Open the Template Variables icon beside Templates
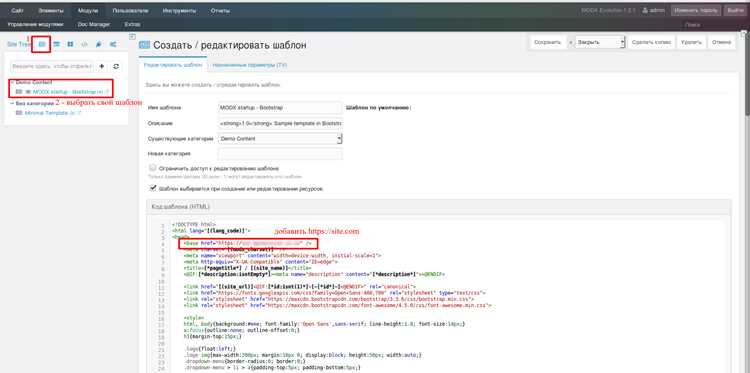Screen dimensions: 750x373 [x=56, y=44]
